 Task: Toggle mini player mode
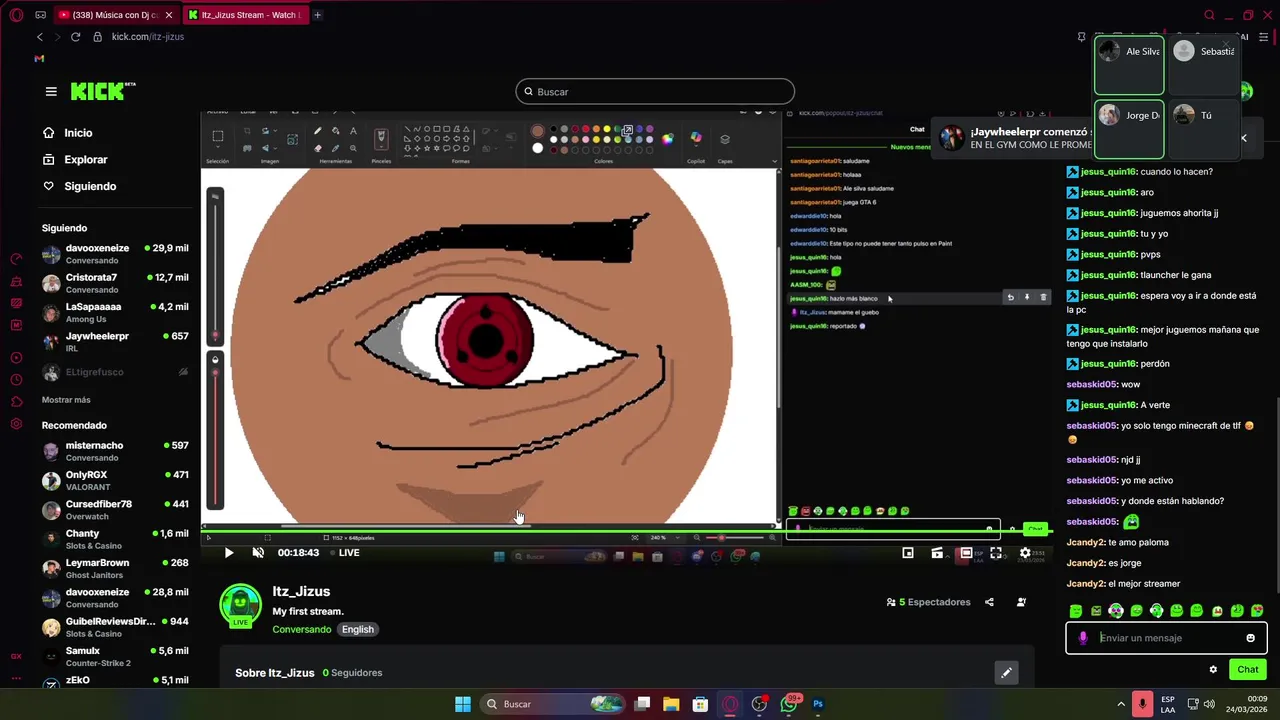pyautogui.click(x=908, y=553)
